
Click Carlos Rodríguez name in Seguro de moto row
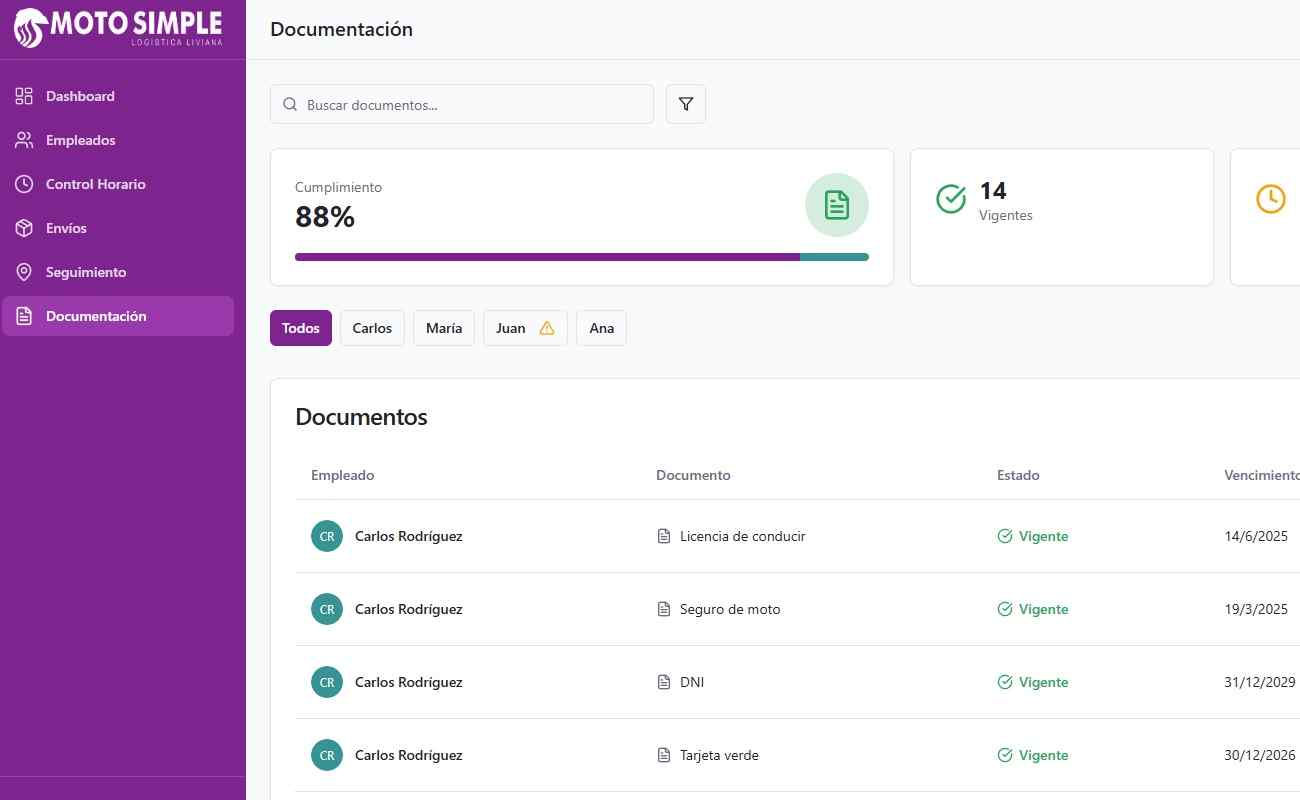[x=408, y=609]
